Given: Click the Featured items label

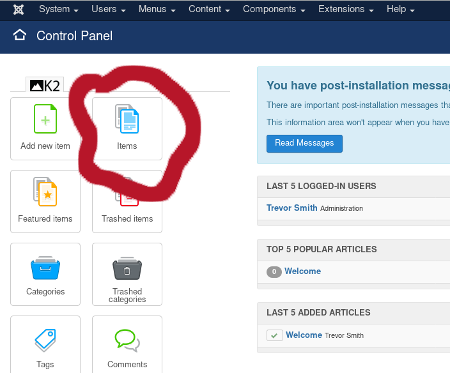Looking at the screenshot, I should click(45, 219).
